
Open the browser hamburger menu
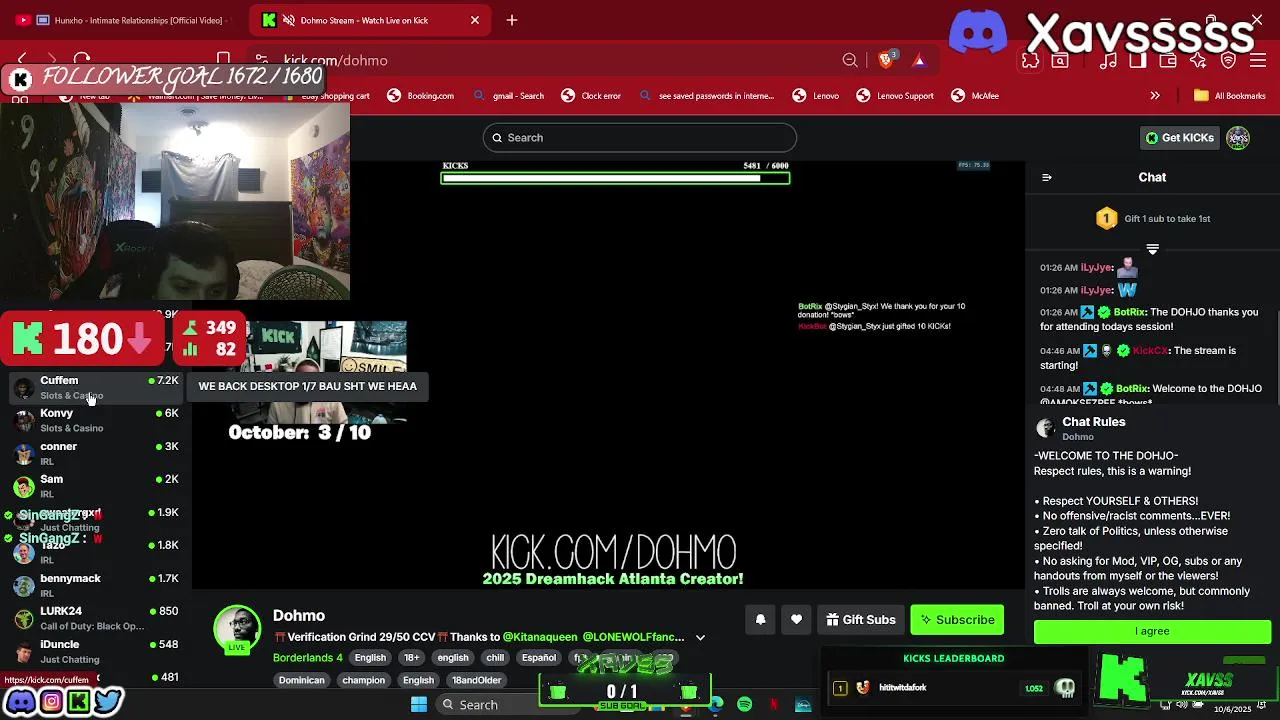pos(1258,61)
